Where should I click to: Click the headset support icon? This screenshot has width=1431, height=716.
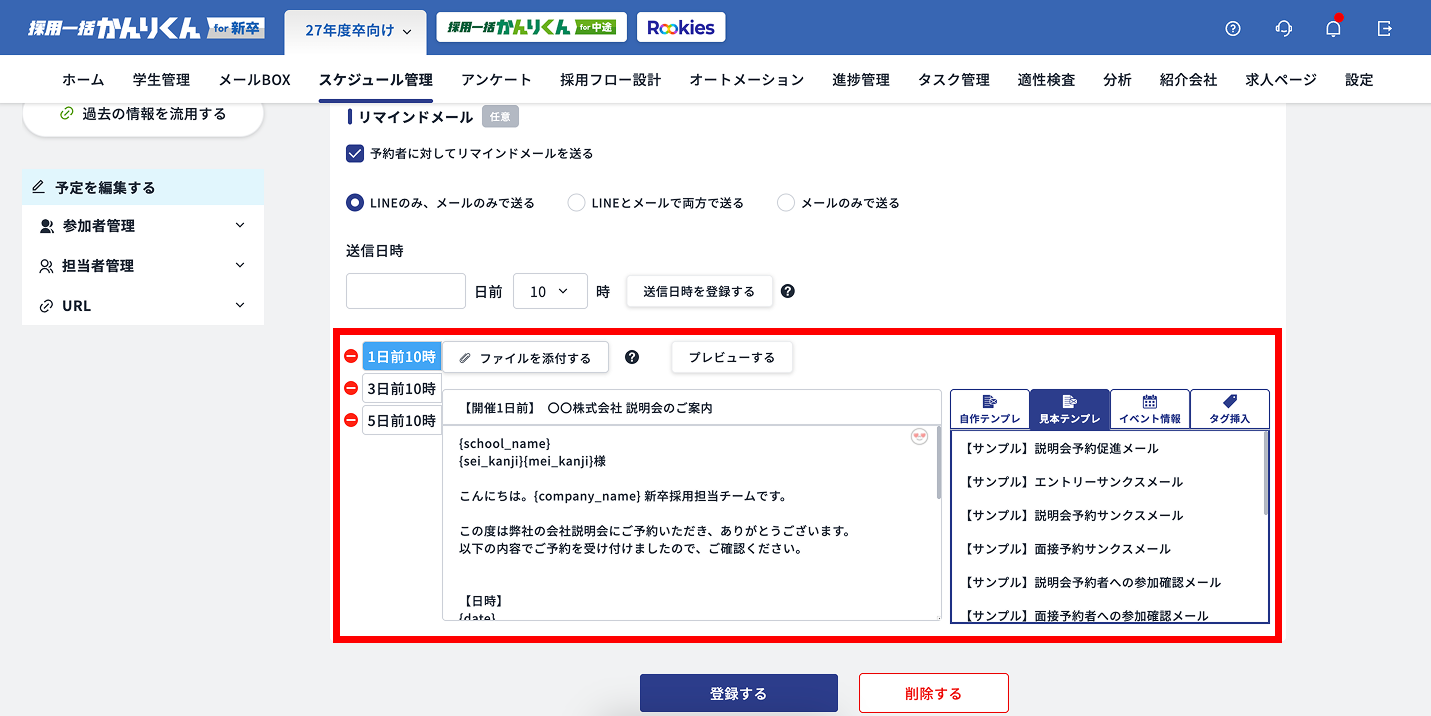[x=1283, y=29]
